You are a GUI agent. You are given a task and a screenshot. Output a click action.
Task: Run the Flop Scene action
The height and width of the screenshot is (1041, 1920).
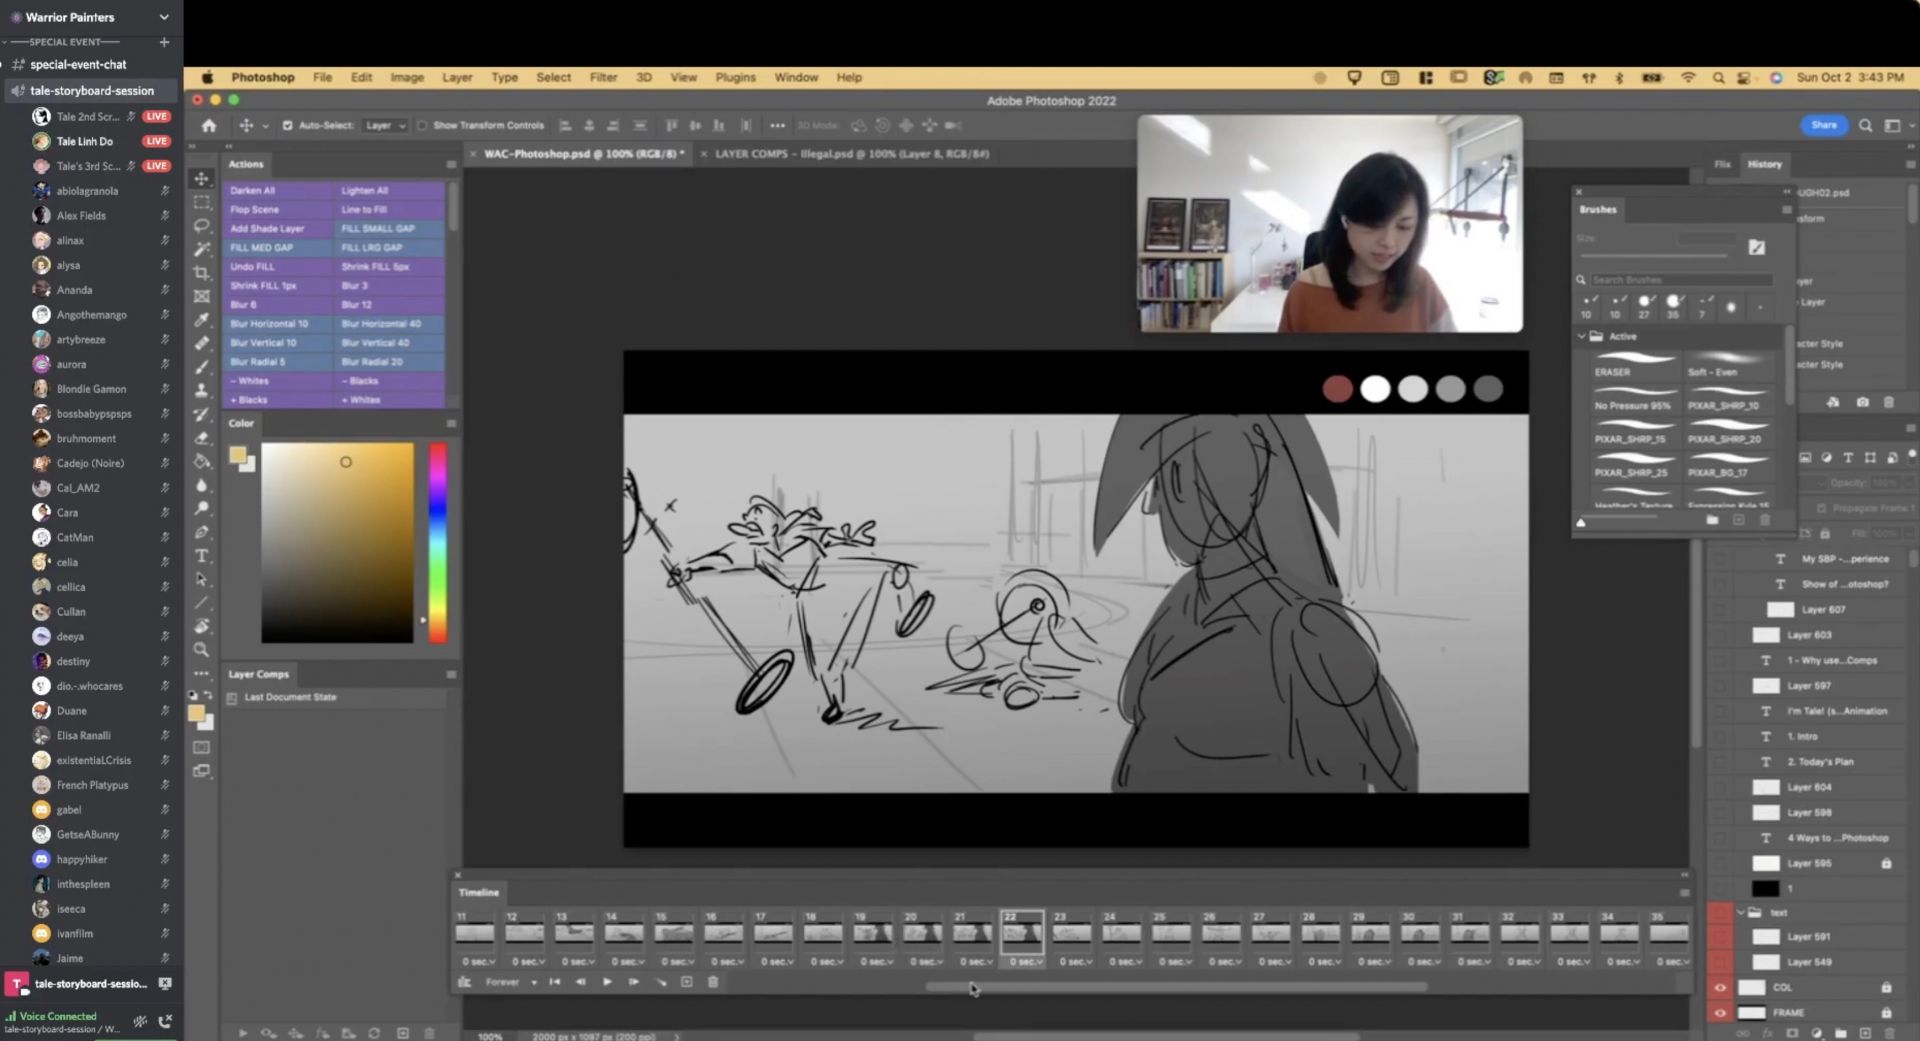pos(255,210)
